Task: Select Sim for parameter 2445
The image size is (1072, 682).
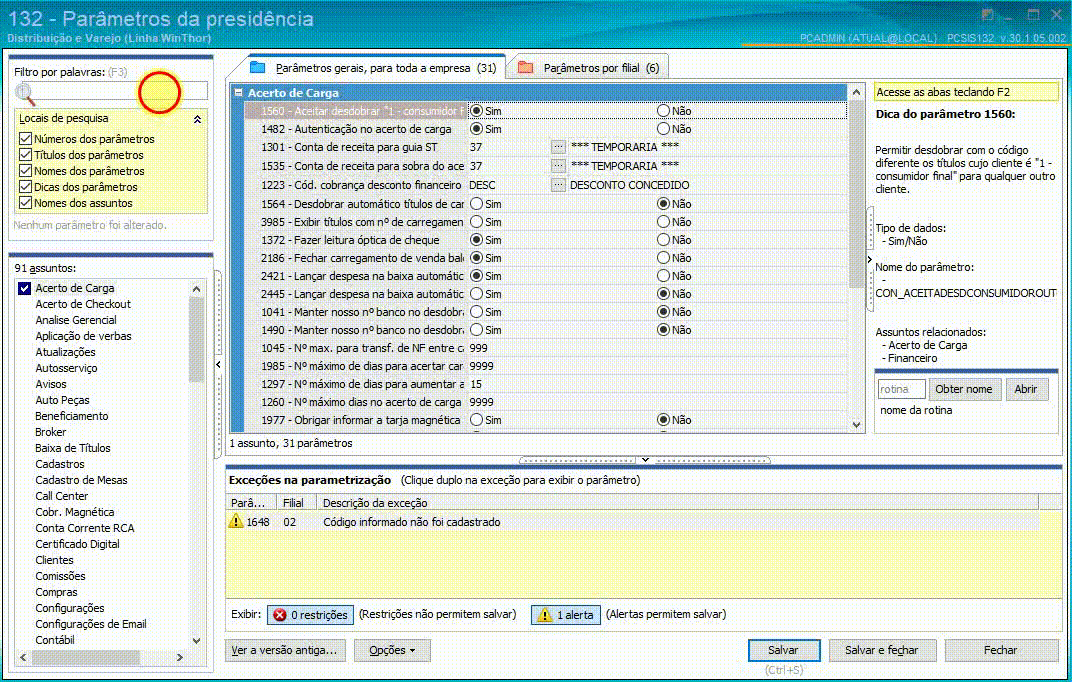Action: pos(477,293)
